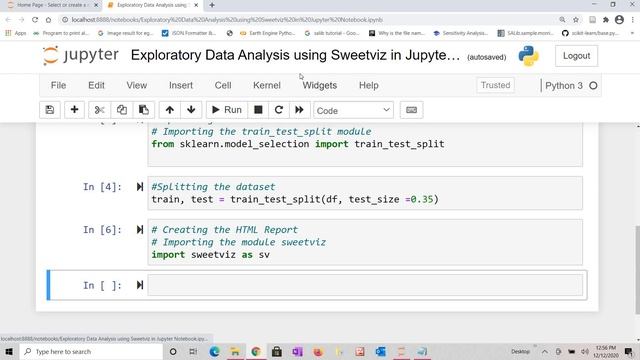Open the Apps bookmarks shortcut
The height and width of the screenshot is (360, 640).
click(x=16, y=33)
